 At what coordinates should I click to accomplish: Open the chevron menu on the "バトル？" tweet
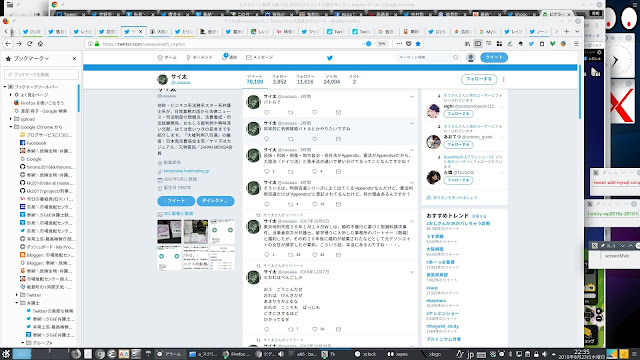pyautogui.click(x=412, y=97)
